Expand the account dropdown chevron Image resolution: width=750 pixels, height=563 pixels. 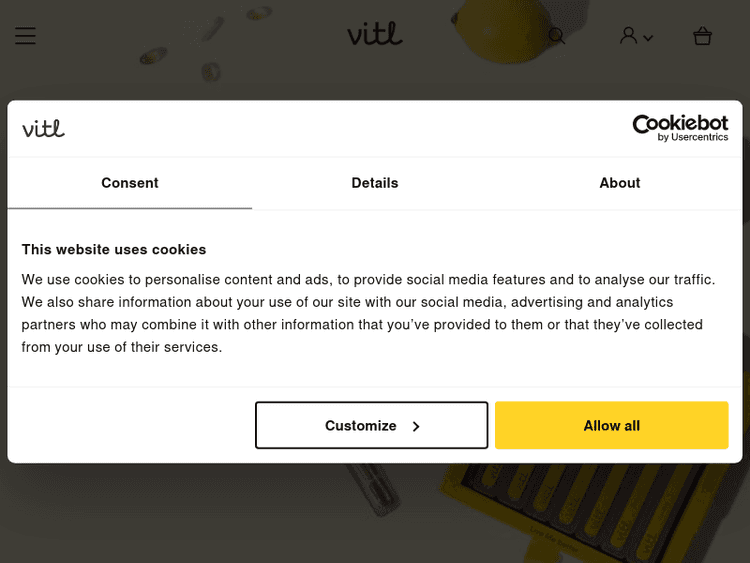[x=648, y=38]
